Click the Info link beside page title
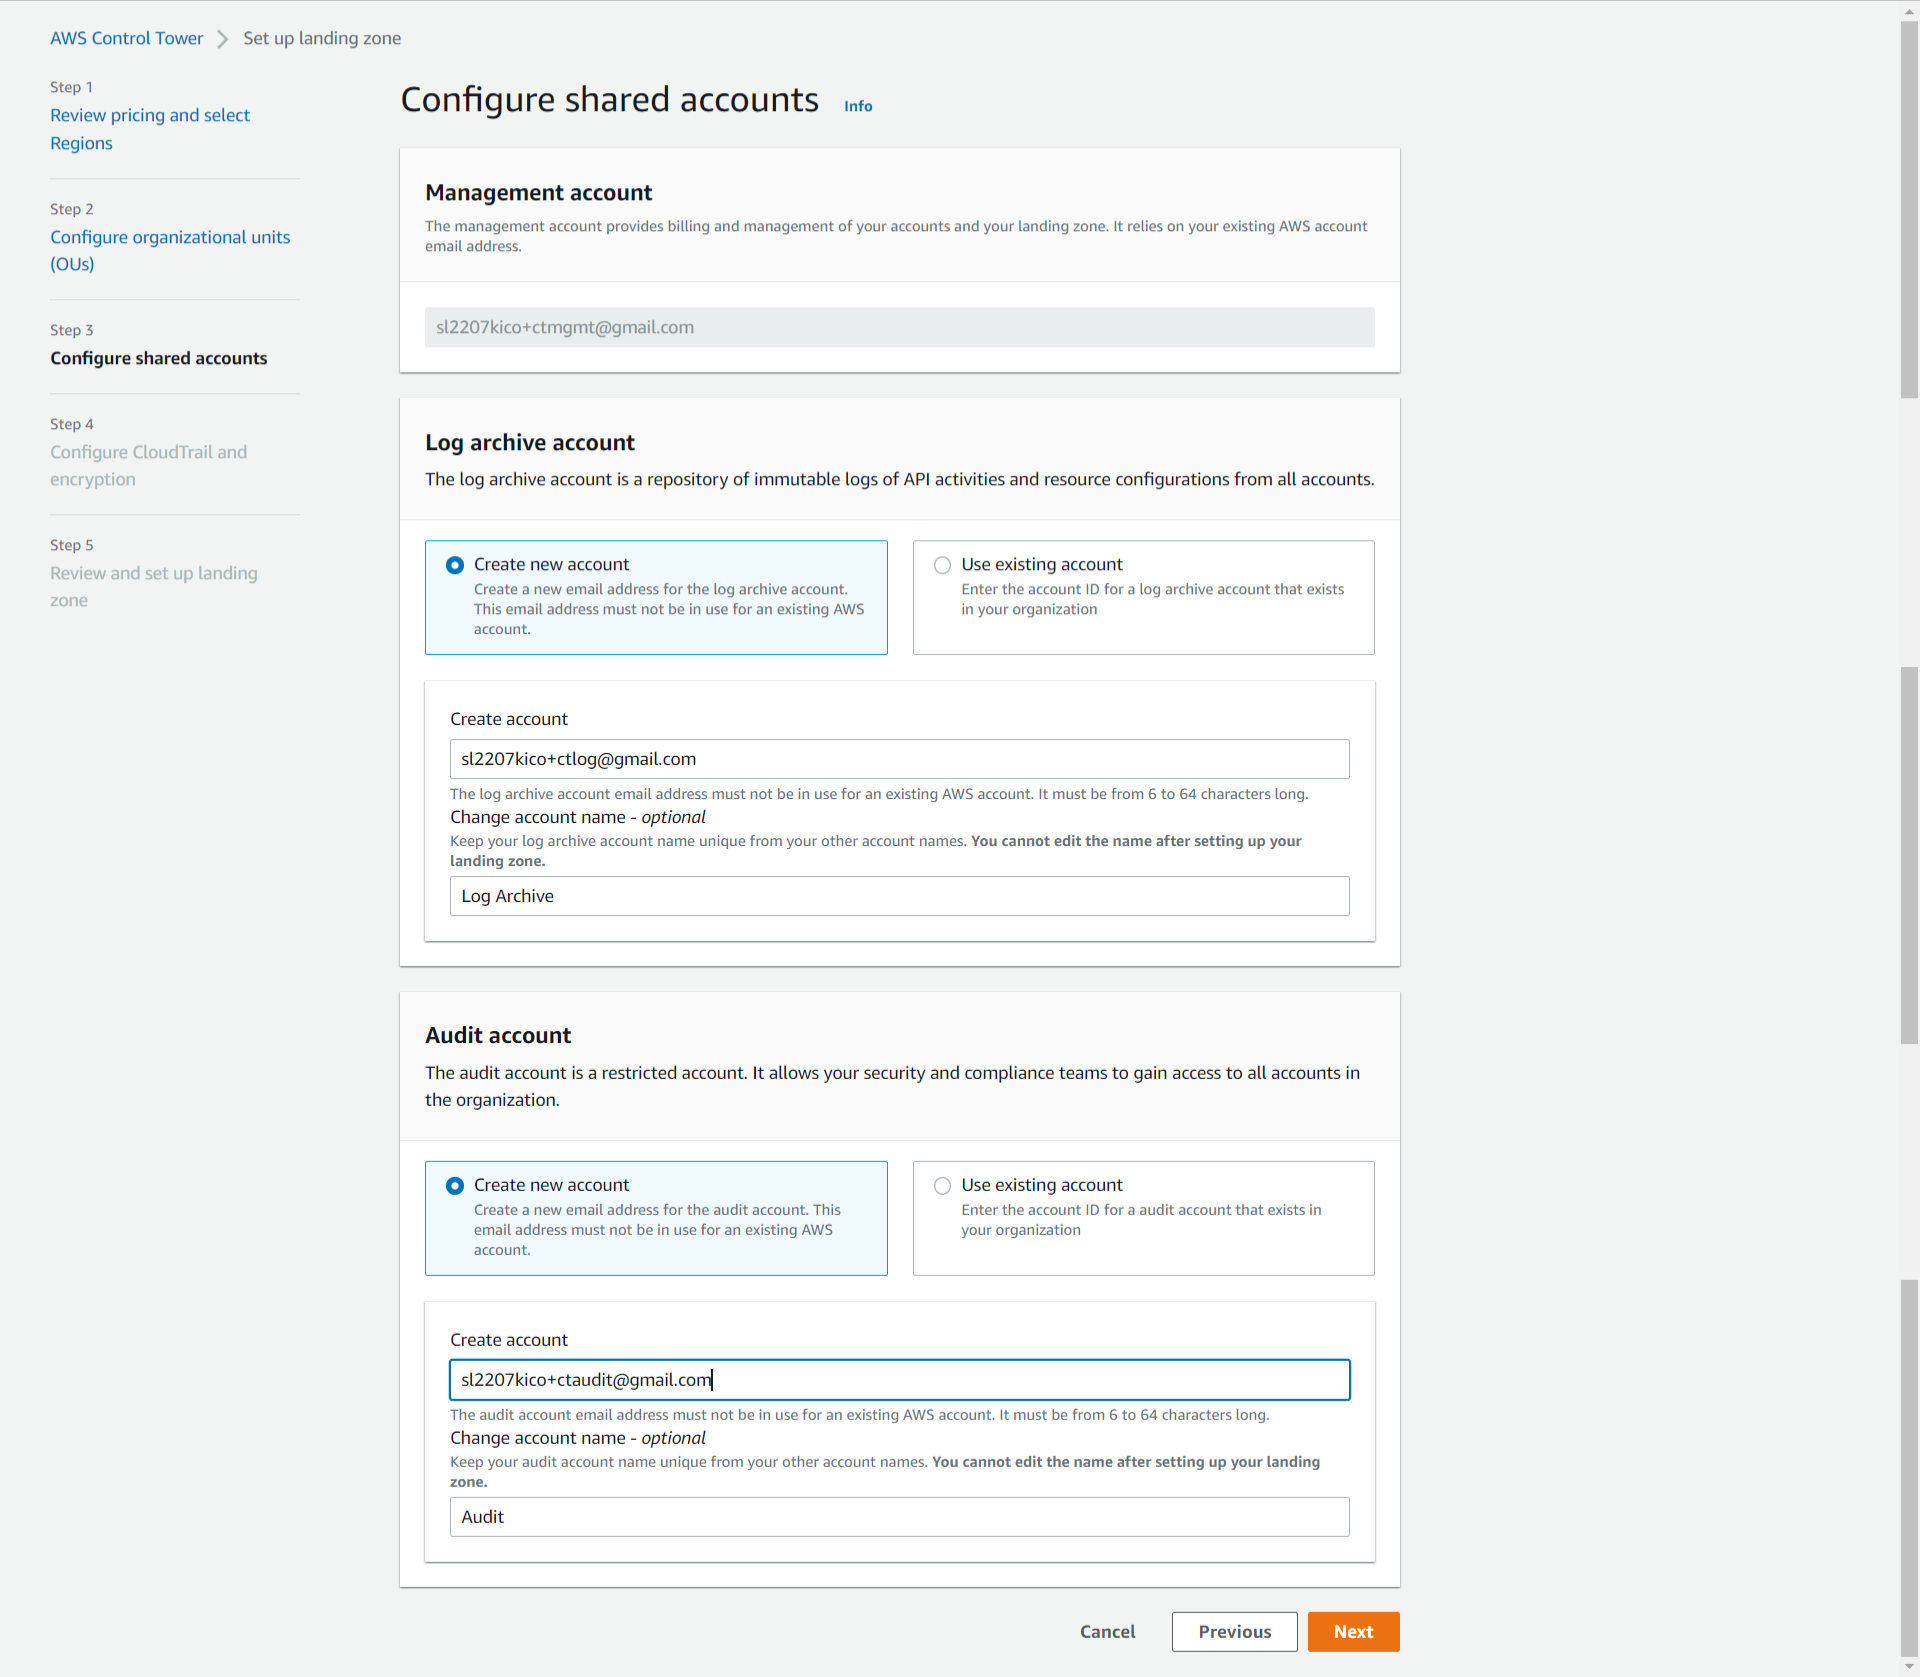This screenshot has height=1677, width=1920. coord(857,106)
